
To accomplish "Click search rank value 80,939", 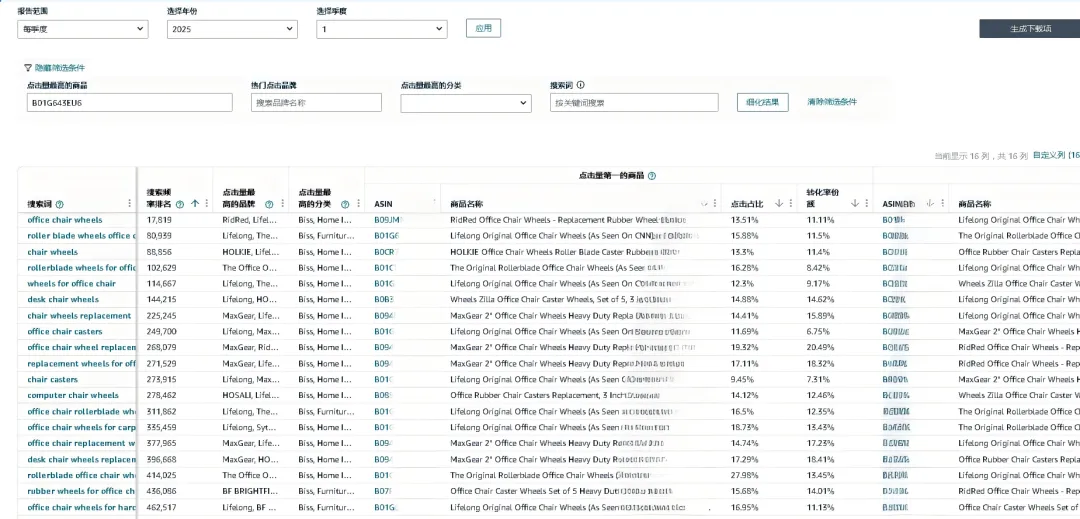I will tap(159, 236).
